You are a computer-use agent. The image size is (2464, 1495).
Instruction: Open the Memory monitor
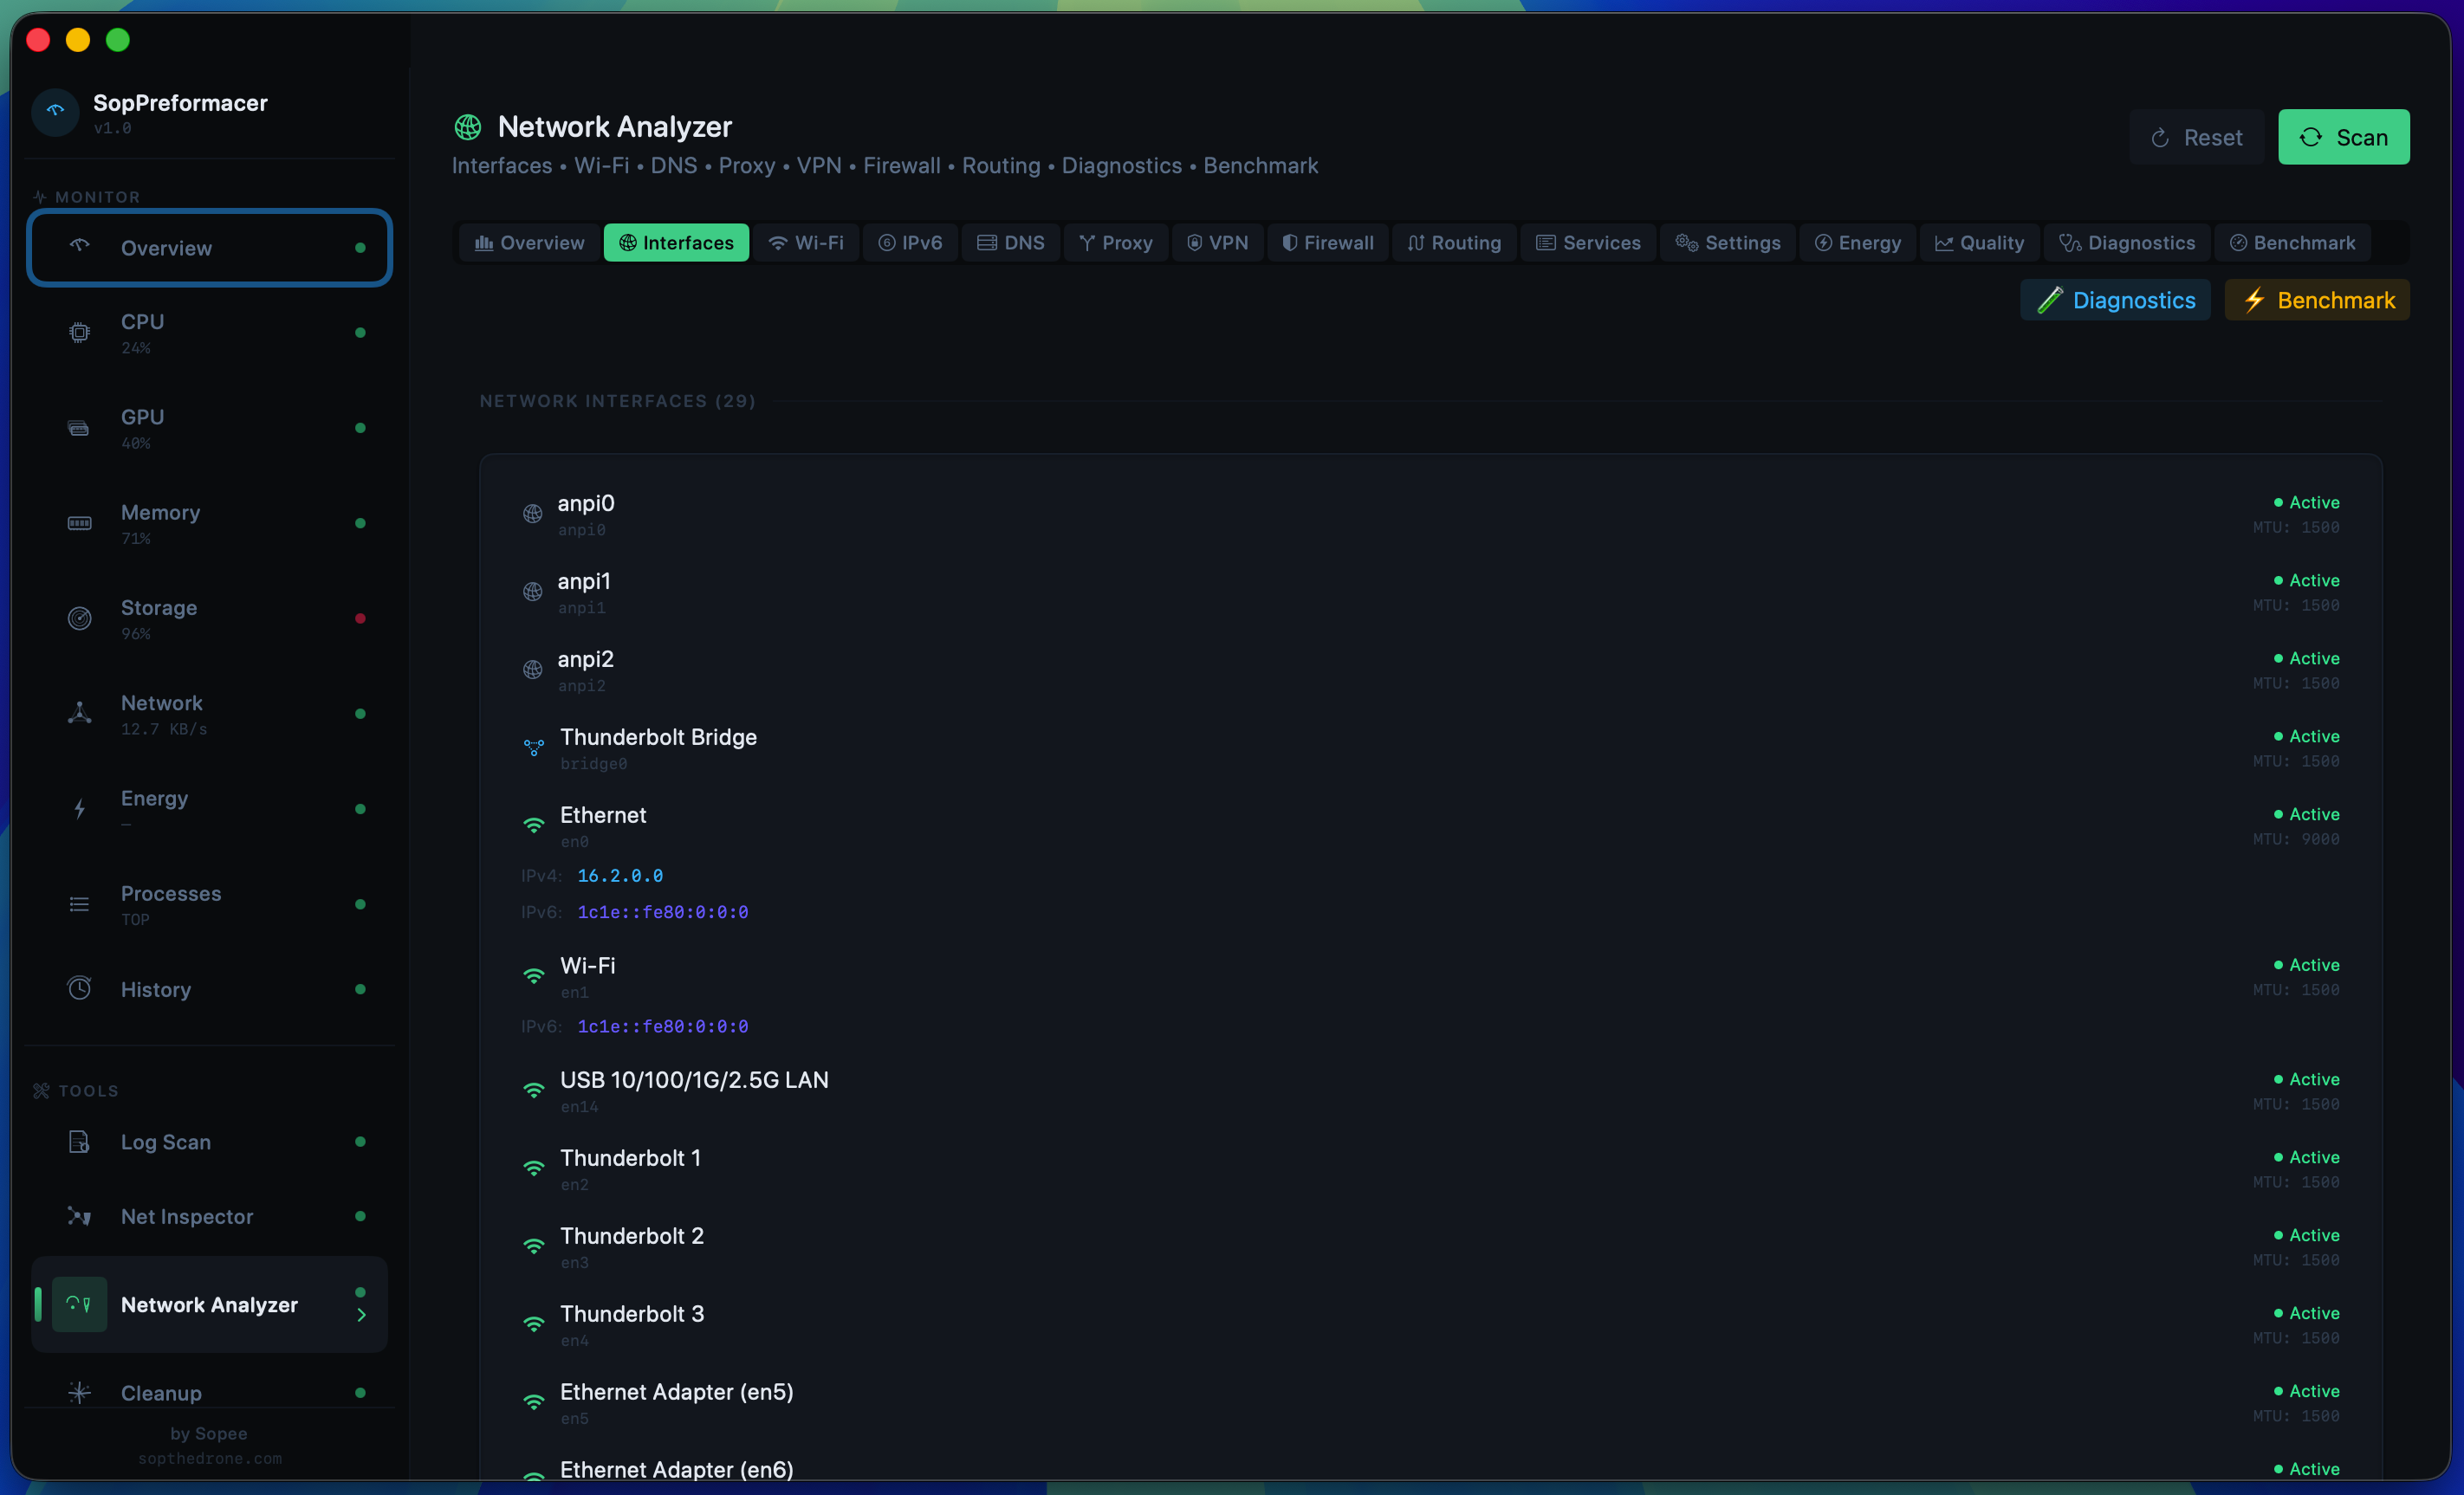[208, 522]
